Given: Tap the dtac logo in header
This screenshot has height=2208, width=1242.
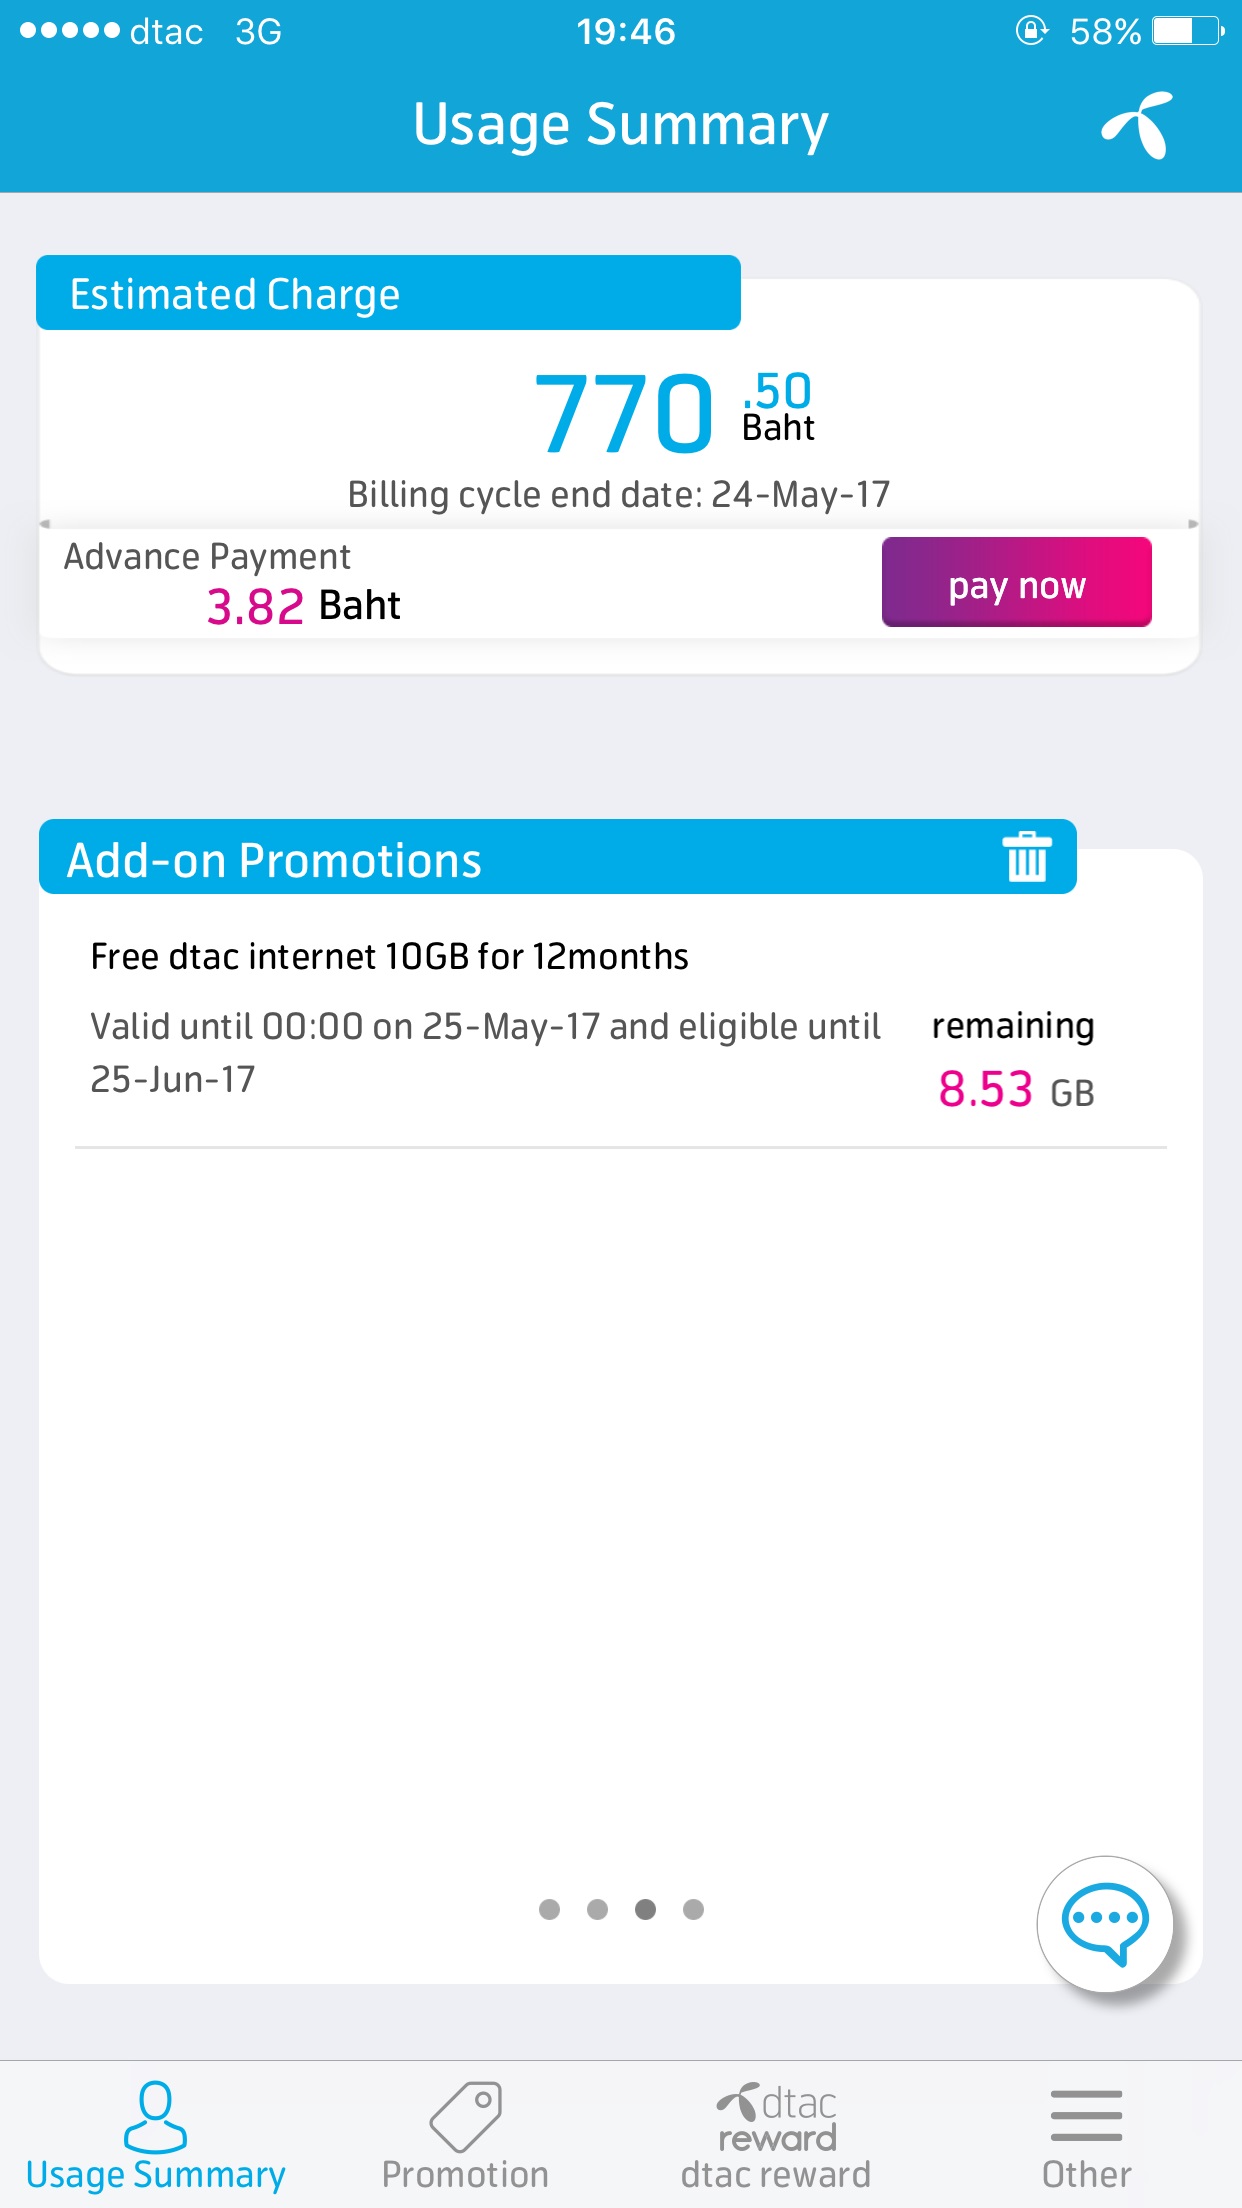Looking at the screenshot, I should pyautogui.click(x=1137, y=126).
